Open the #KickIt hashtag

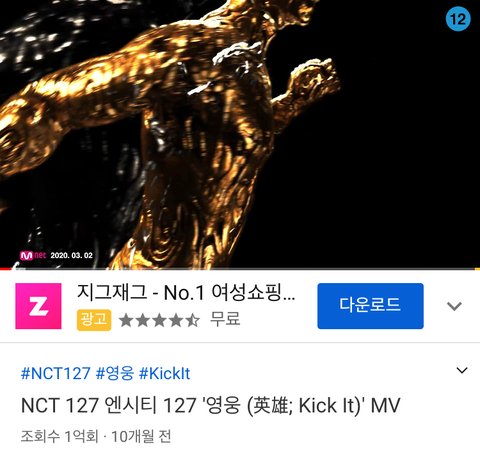click(164, 373)
